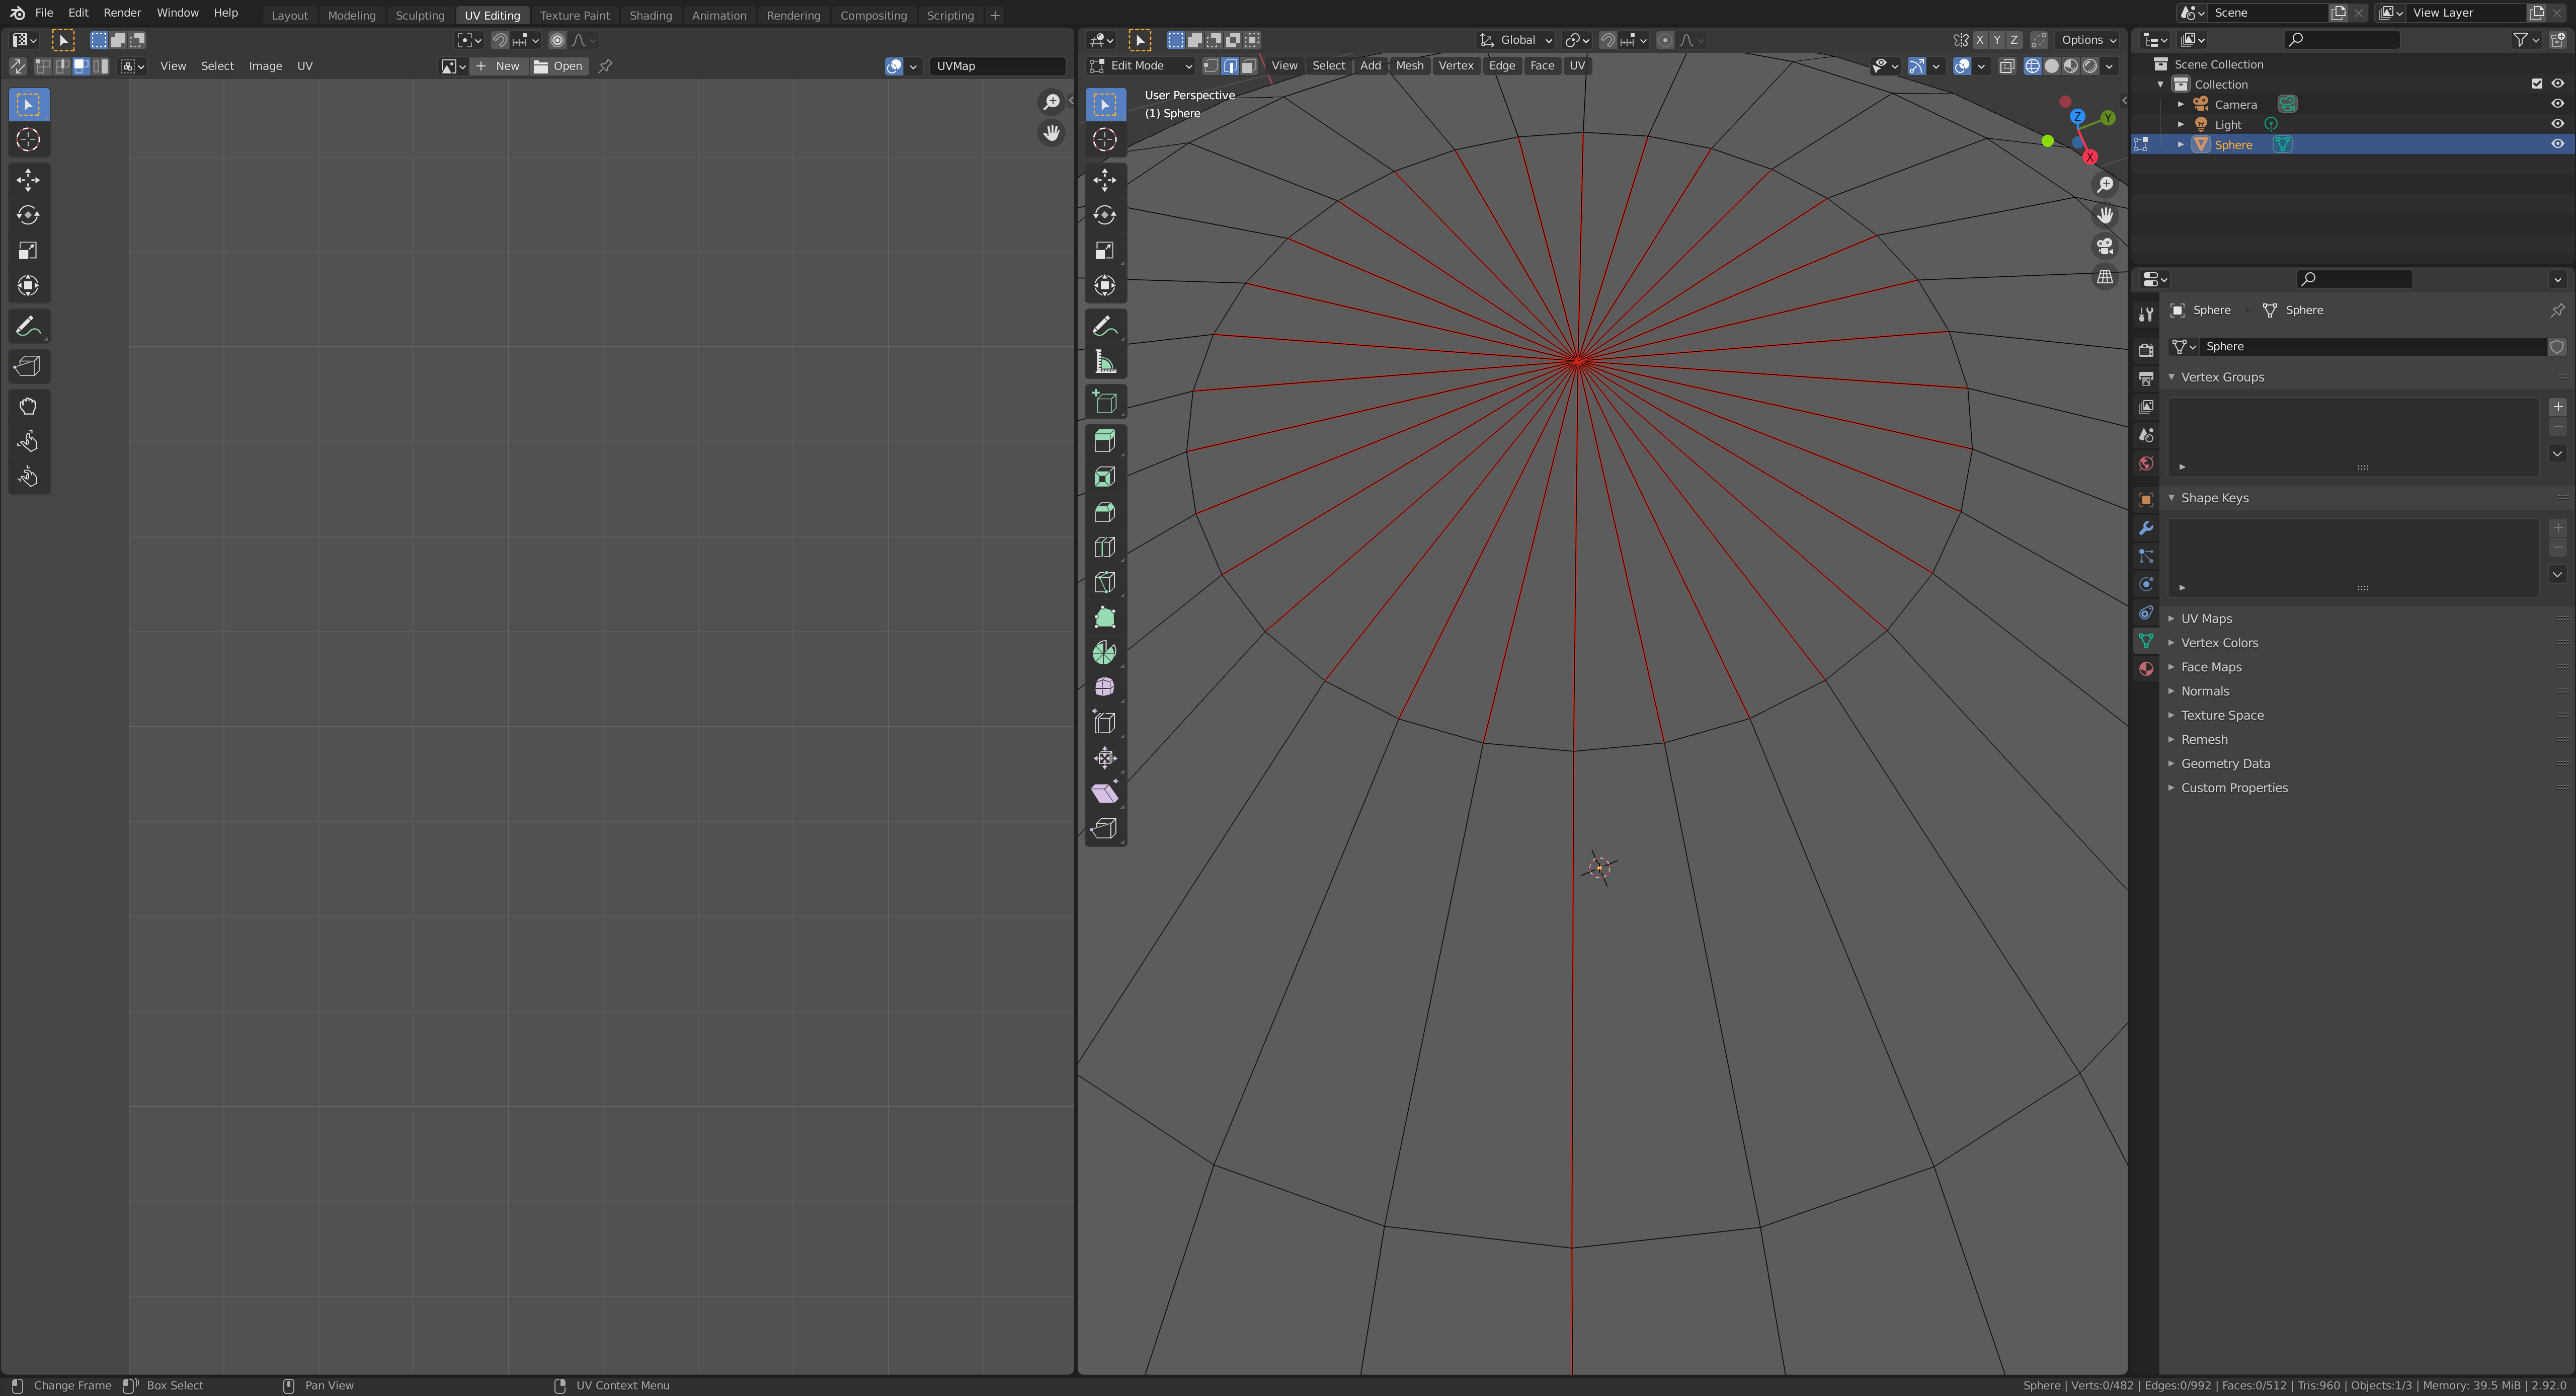Expand the Geometry Data section
The height and width of the screenshot is (1396, 2576).
point(2225,764)
